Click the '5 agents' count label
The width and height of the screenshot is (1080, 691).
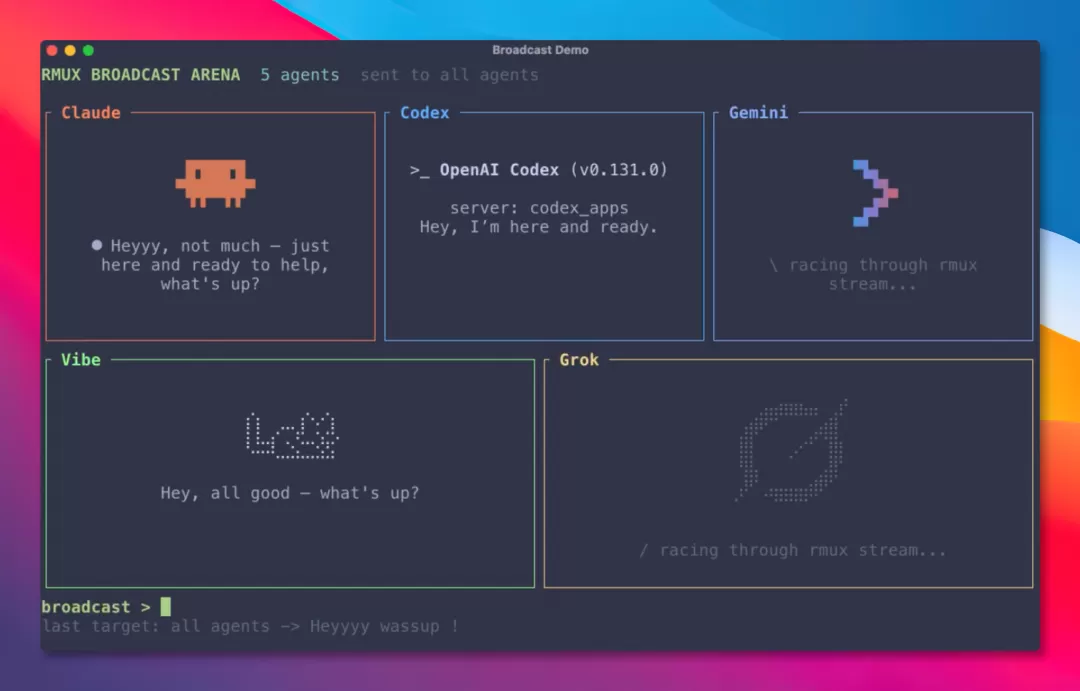point(300,75)
